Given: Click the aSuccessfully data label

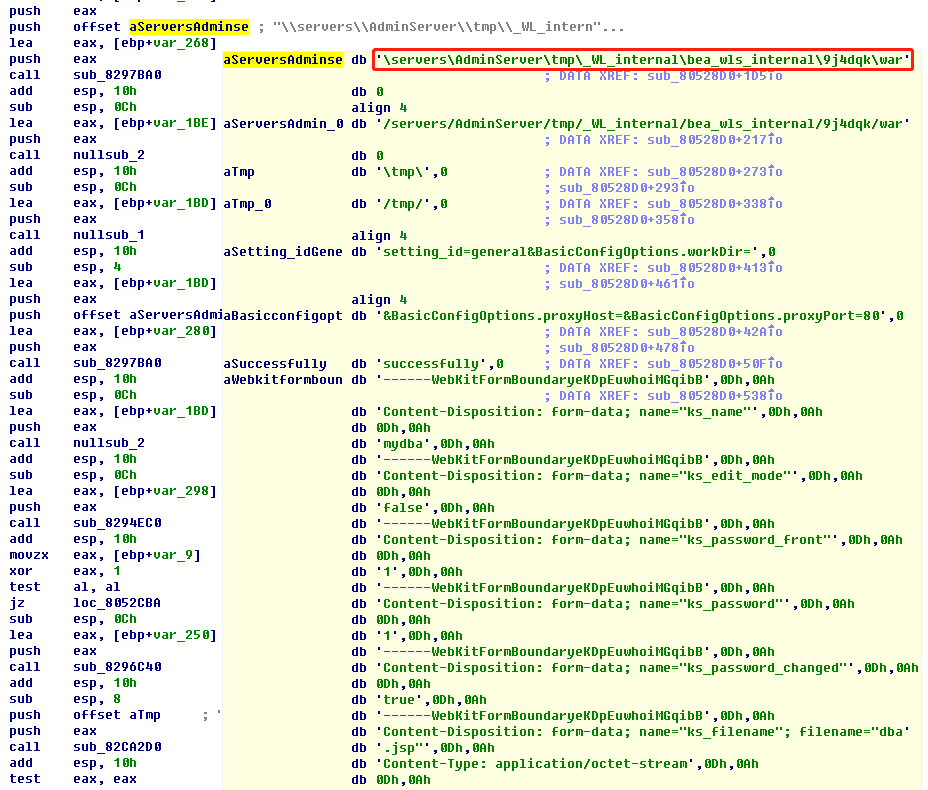Looking at the screenshot, I should pyautogui.click(x=275, y=363).
